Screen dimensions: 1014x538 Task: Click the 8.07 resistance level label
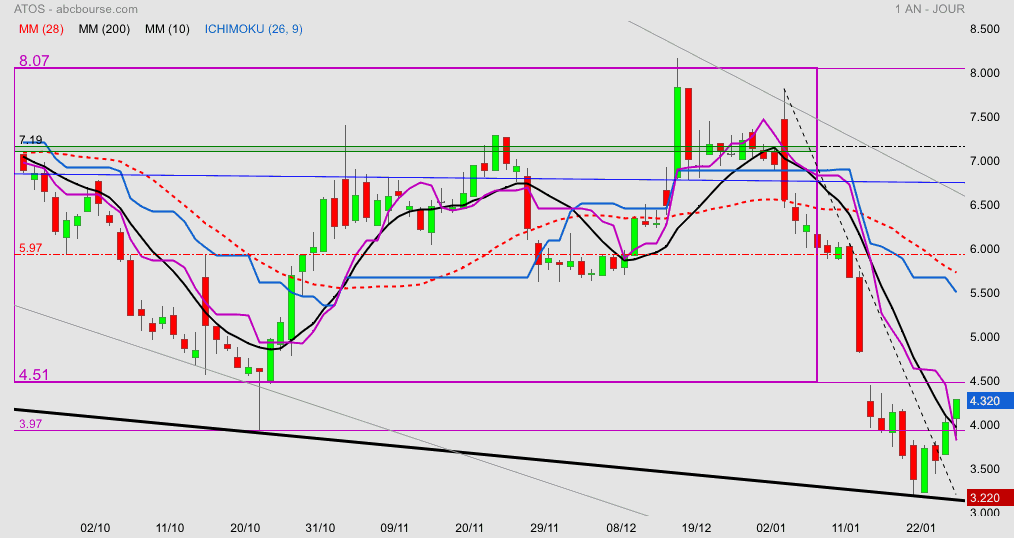(34, 61)
